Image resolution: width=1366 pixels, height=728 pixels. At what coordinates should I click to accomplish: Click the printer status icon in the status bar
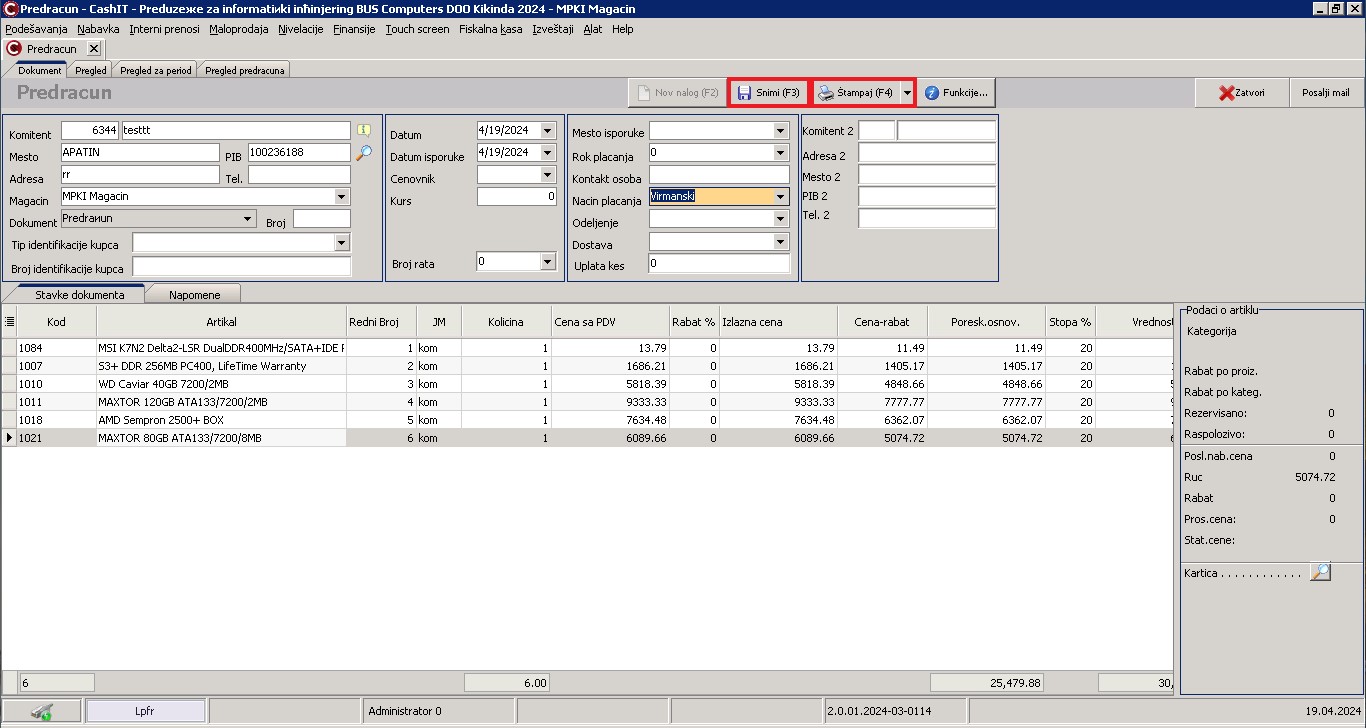tap(42, 711)
